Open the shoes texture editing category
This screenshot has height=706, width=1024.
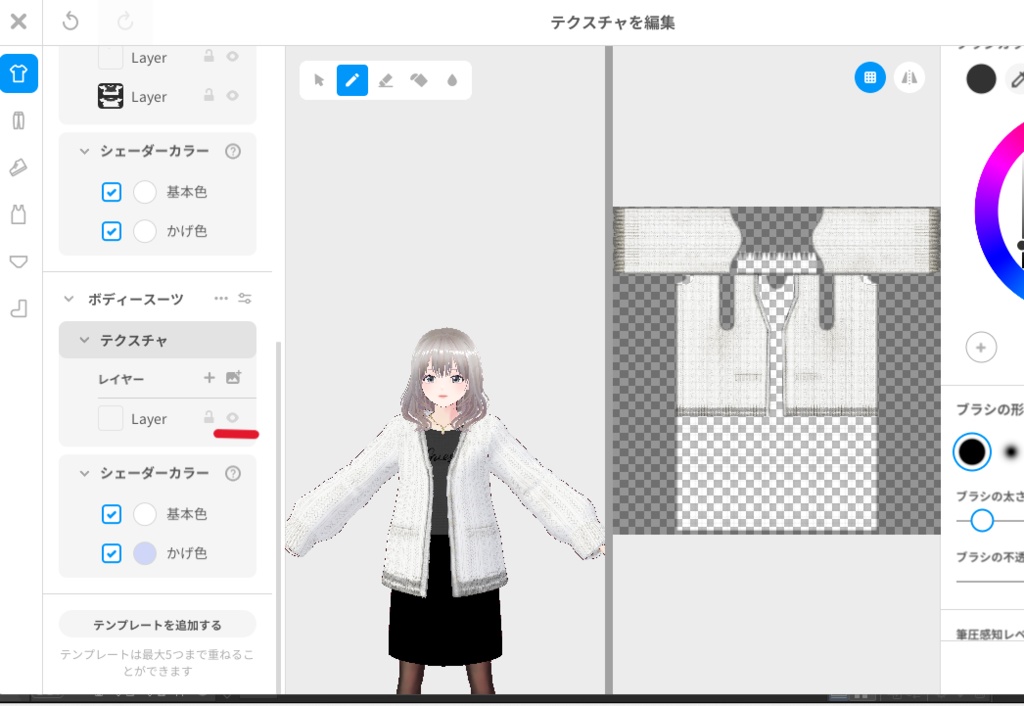click(19, 167)
